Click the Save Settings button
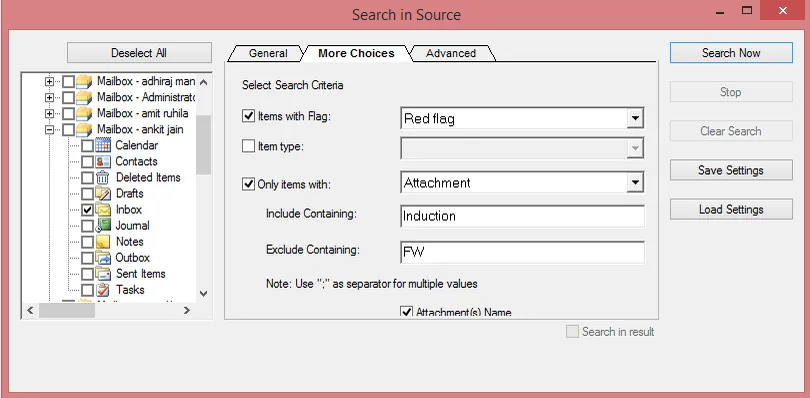810x398 pixels. 731,170
